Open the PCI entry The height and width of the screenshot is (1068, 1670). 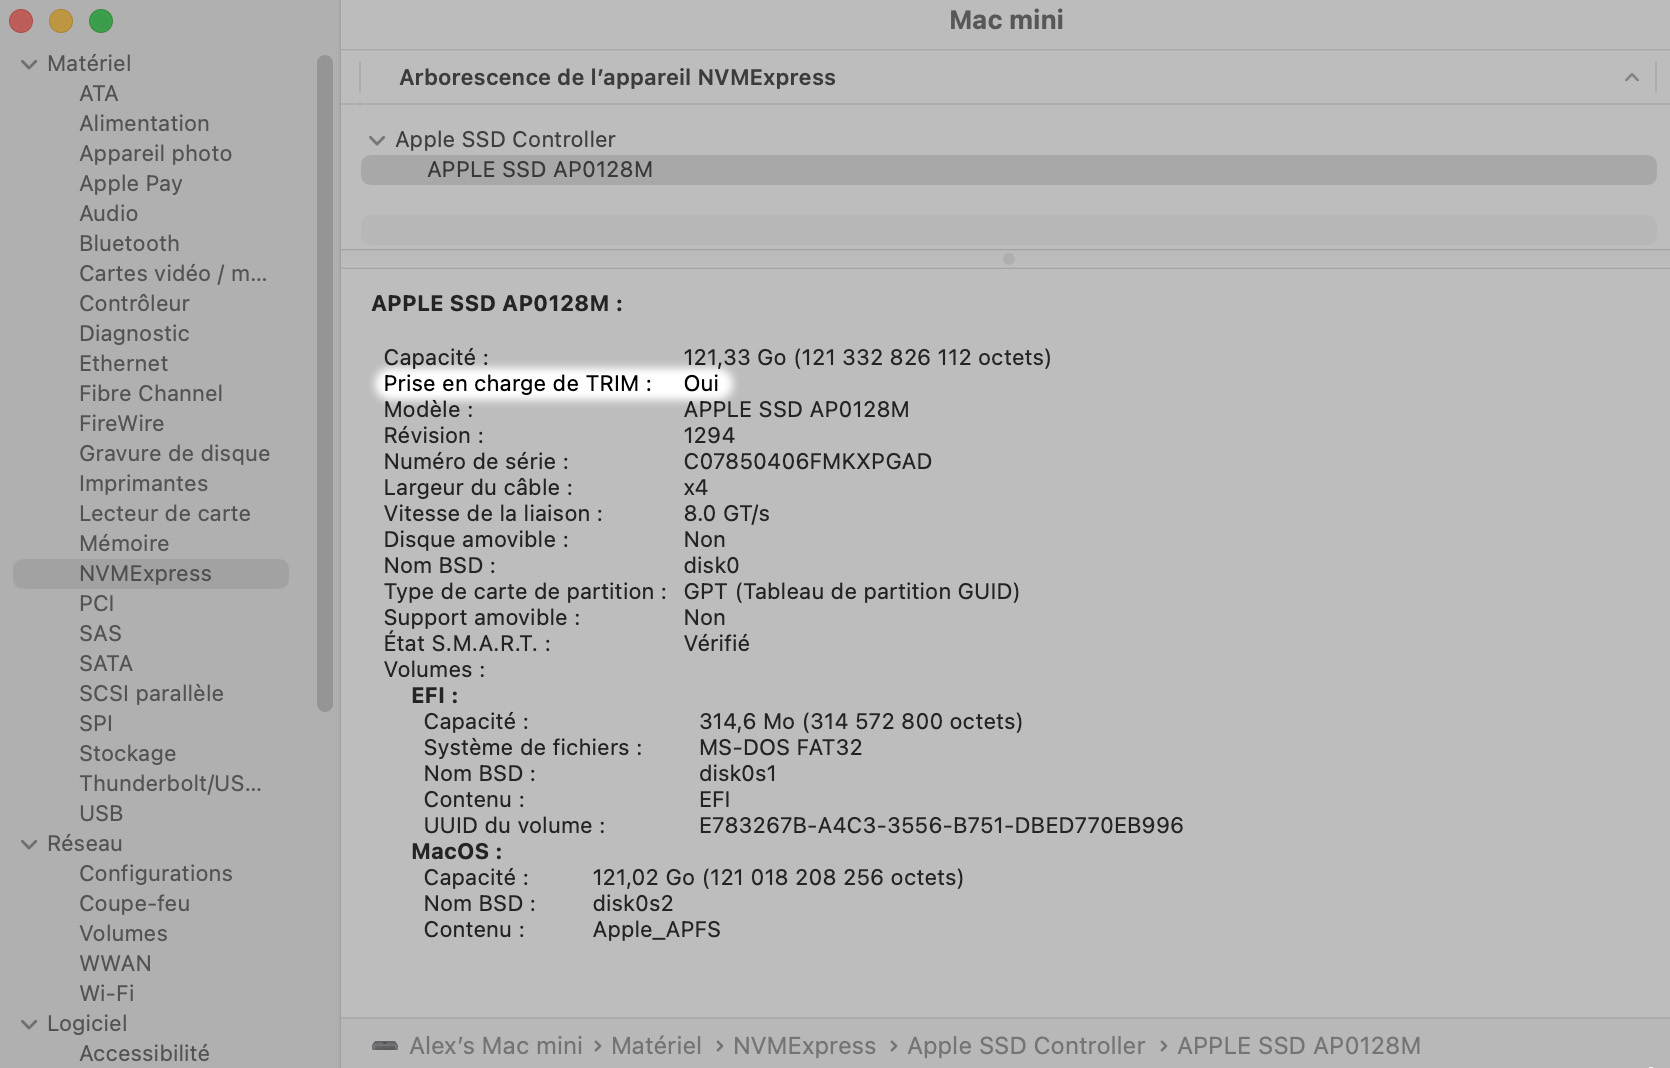pyautogui.click(x=96, y=603)
